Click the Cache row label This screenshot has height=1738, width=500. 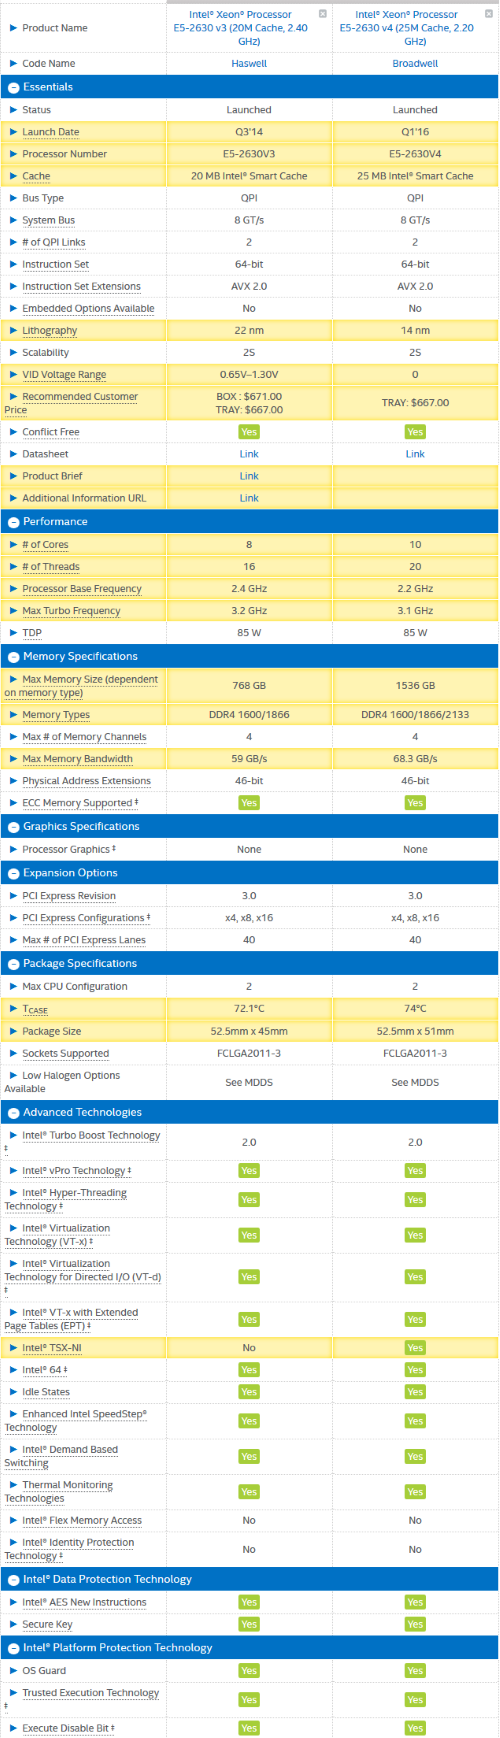tap(36, 176)
